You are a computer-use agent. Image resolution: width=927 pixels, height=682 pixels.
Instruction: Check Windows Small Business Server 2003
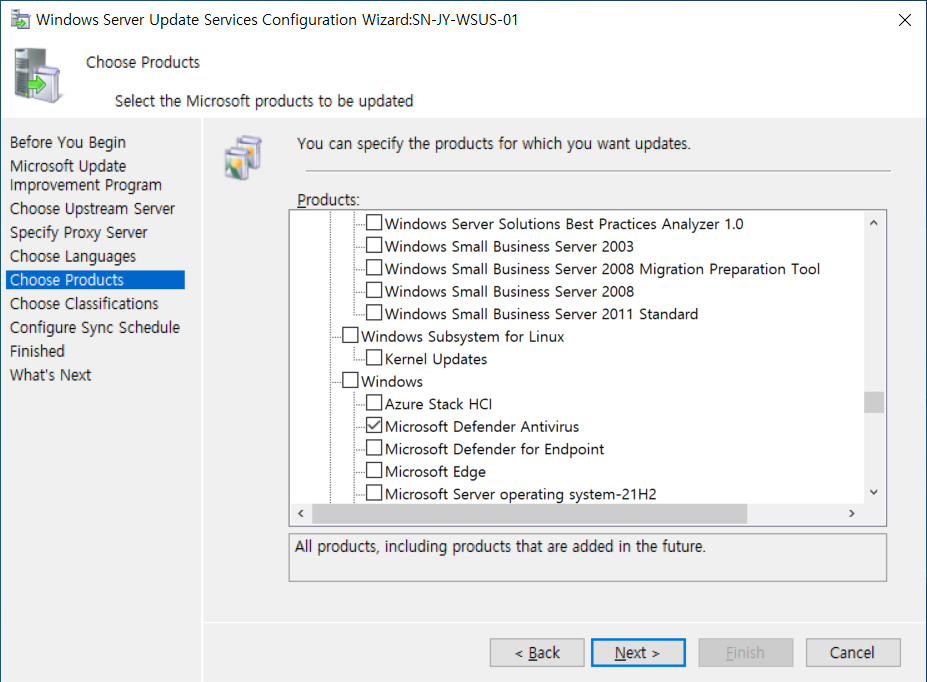(374, 245)
